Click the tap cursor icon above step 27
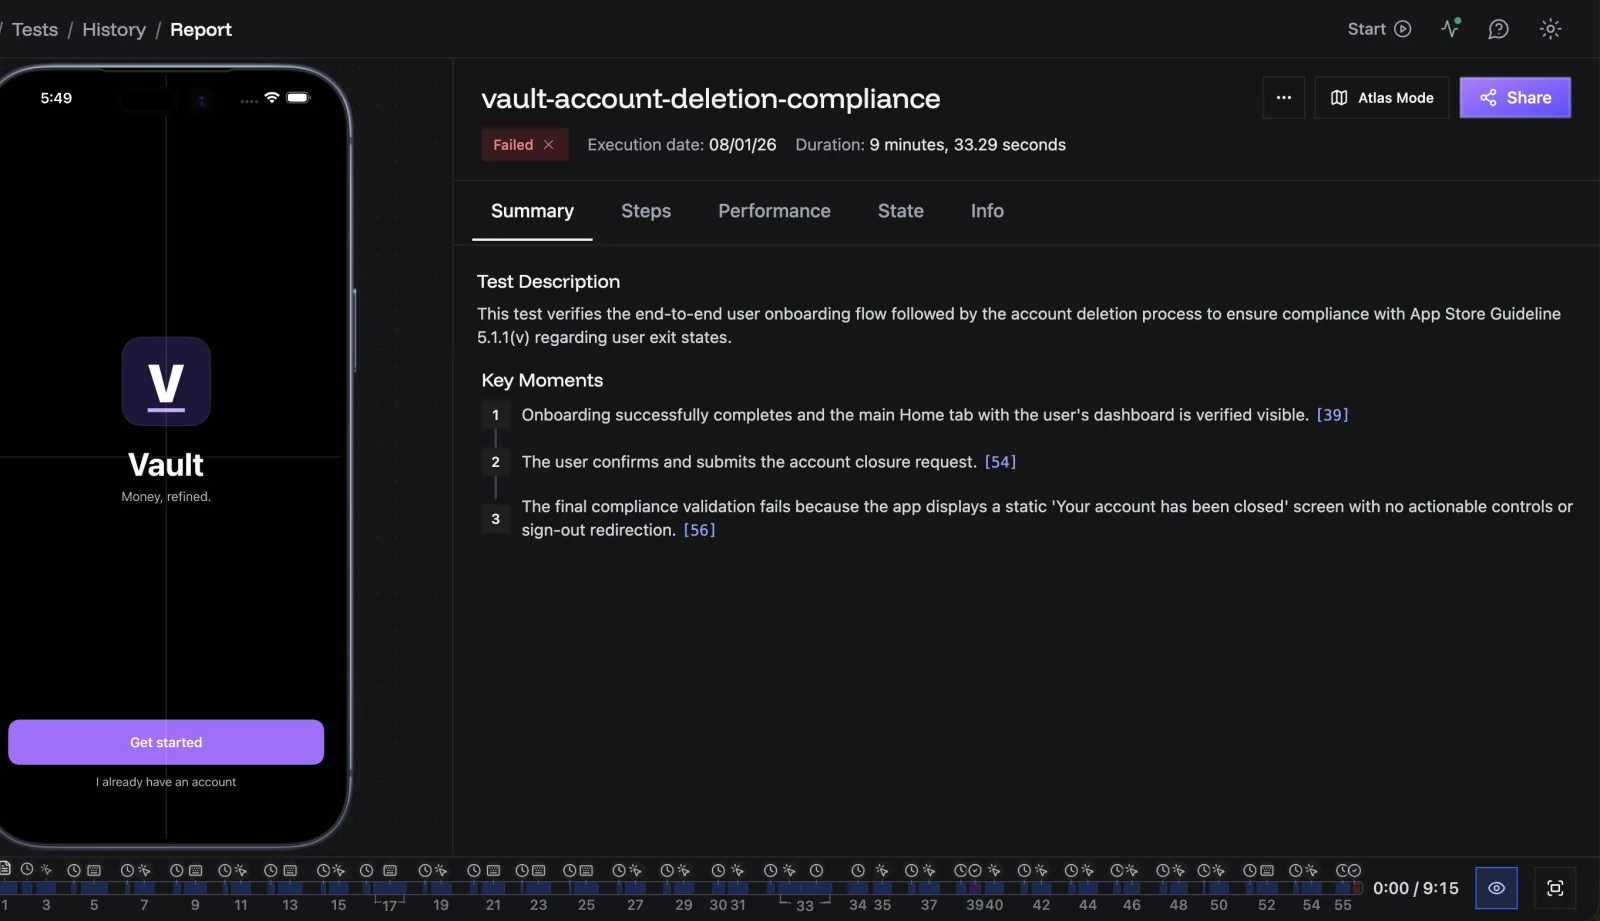Image resolution: width=1600 pixels, height=921 pixels. coord(635,871)
